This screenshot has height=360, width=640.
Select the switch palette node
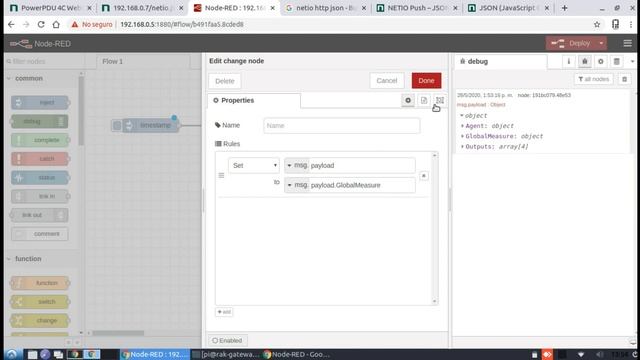tap(40, 302)
